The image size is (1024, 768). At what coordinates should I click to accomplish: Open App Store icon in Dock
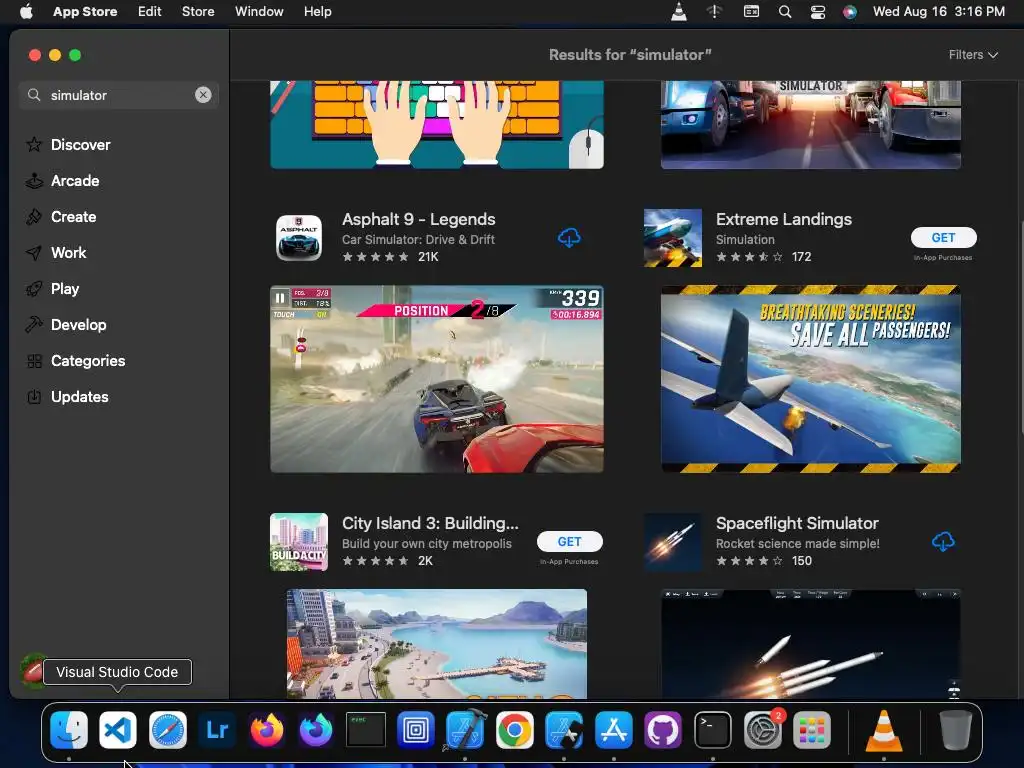coord(613,730)
